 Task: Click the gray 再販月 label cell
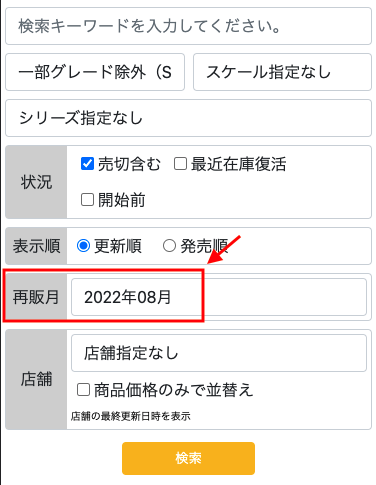[x=36, y=297]
